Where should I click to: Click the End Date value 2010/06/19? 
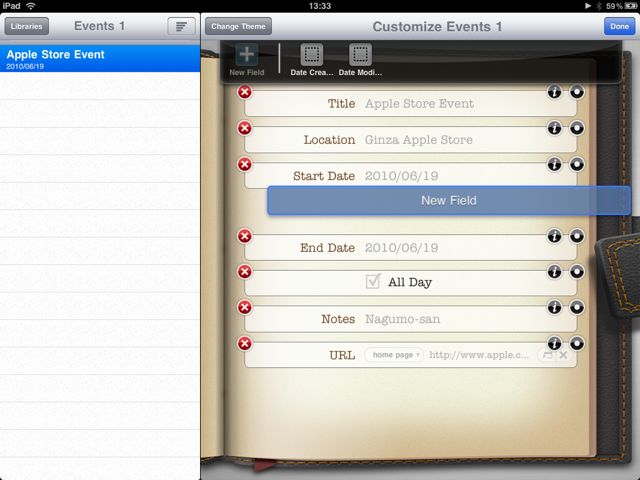pyautogui.click(x=401, y=248)
